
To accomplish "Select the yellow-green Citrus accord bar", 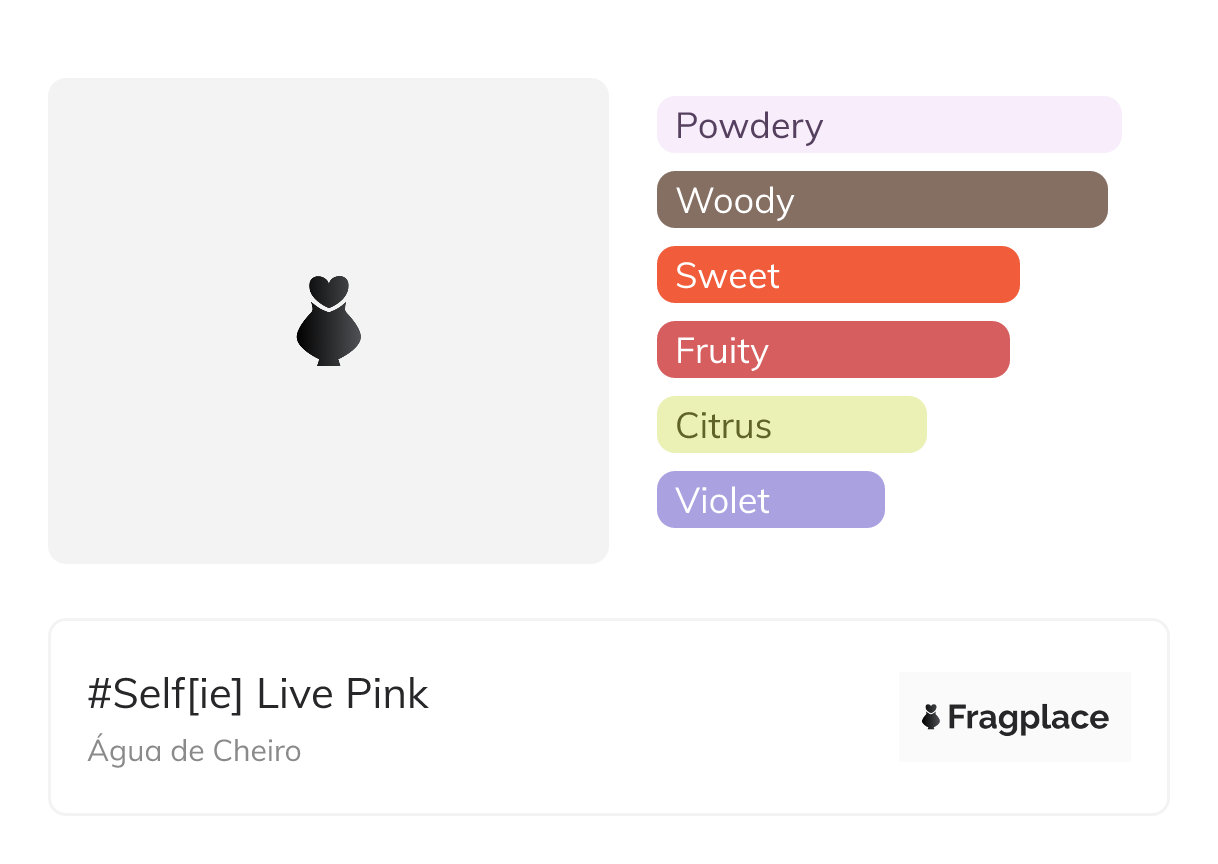I will 850,425.
